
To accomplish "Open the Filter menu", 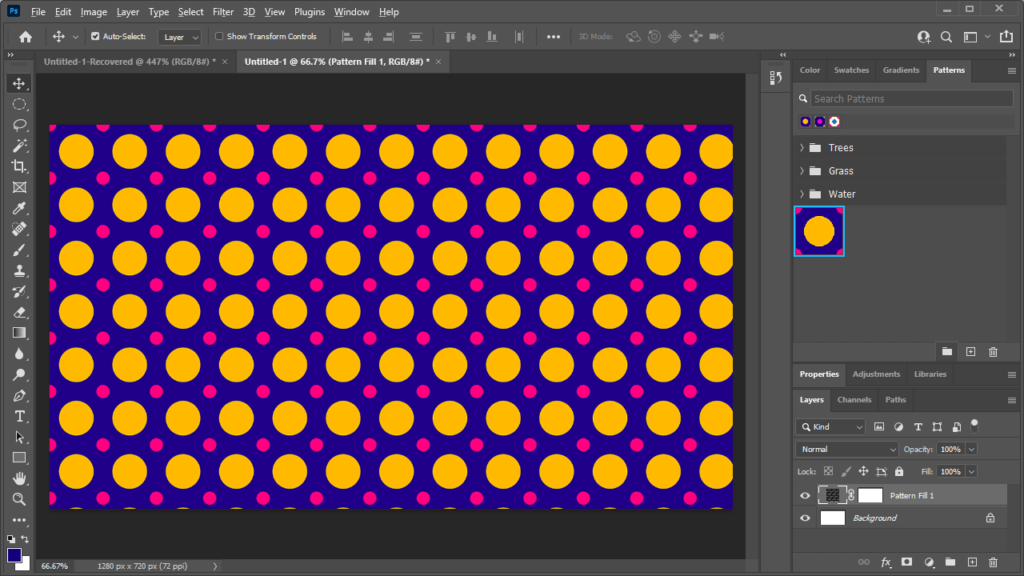I will pos(223,11).
